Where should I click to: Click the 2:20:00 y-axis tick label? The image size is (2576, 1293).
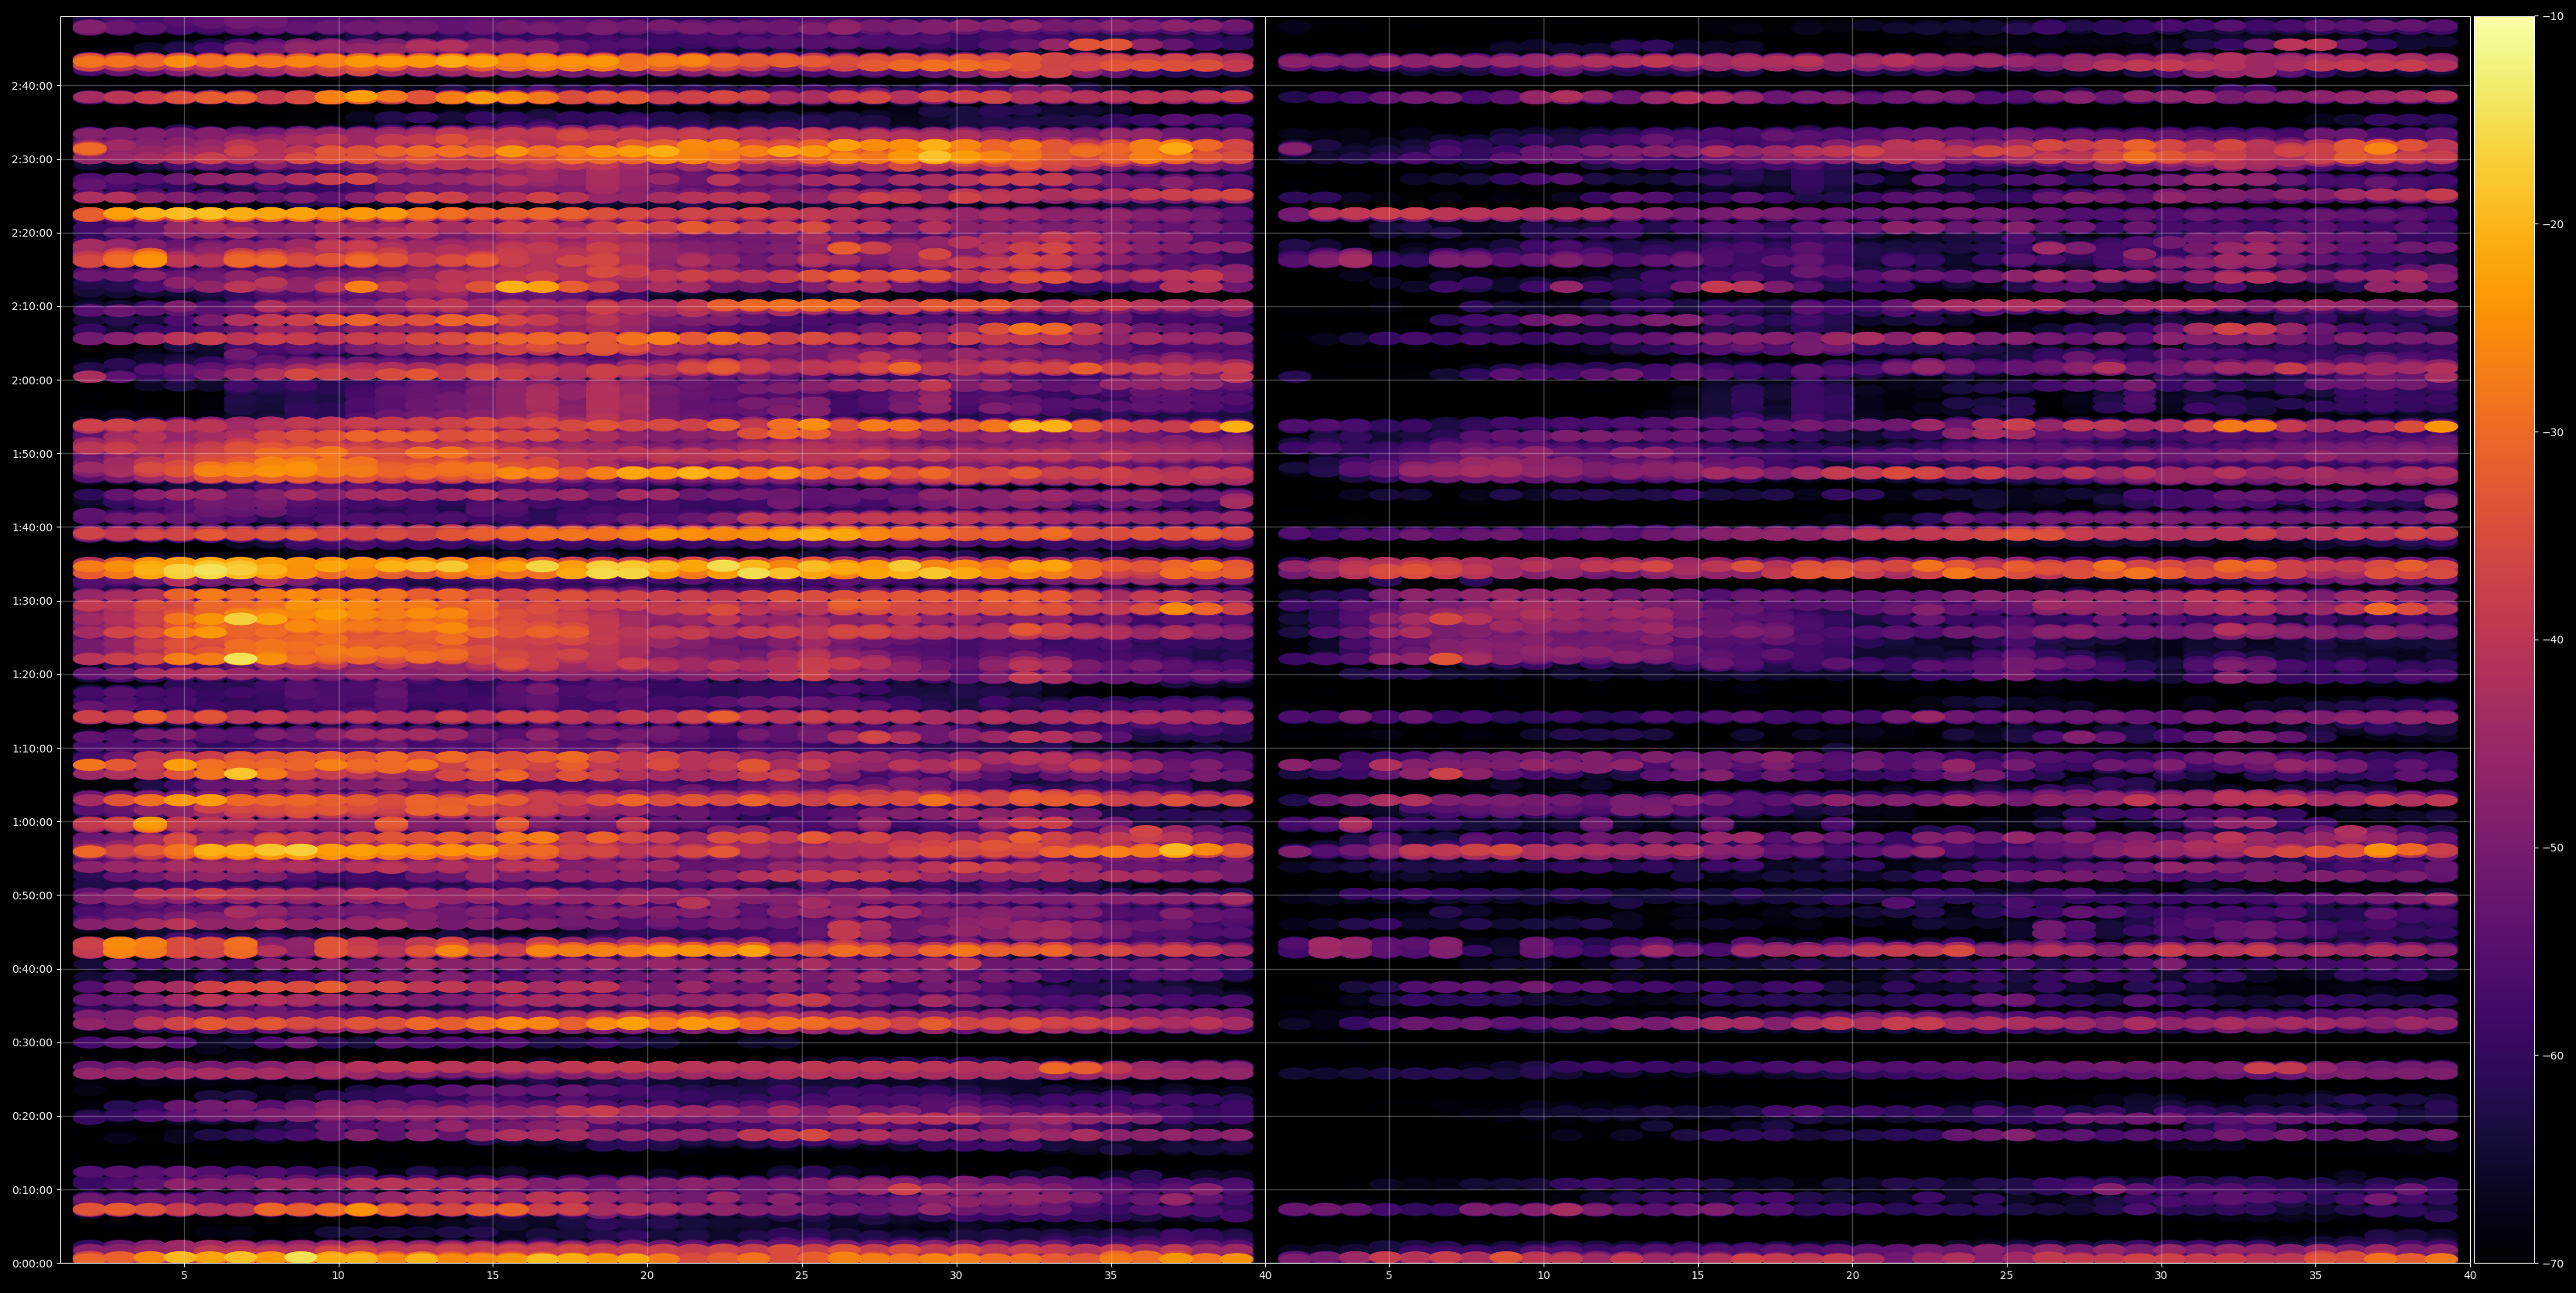31,233
